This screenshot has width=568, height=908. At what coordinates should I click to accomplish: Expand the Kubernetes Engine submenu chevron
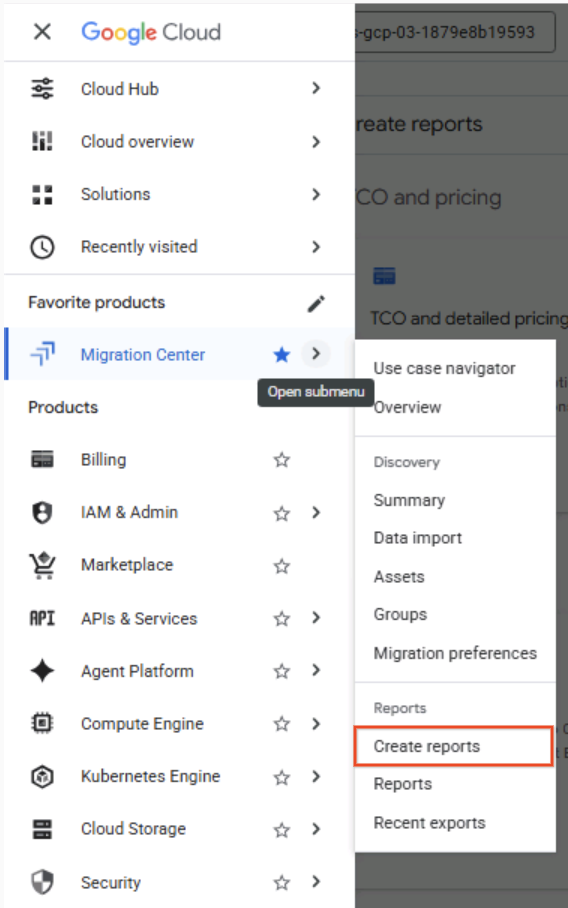pyautogui.click(x=316, y=776)
